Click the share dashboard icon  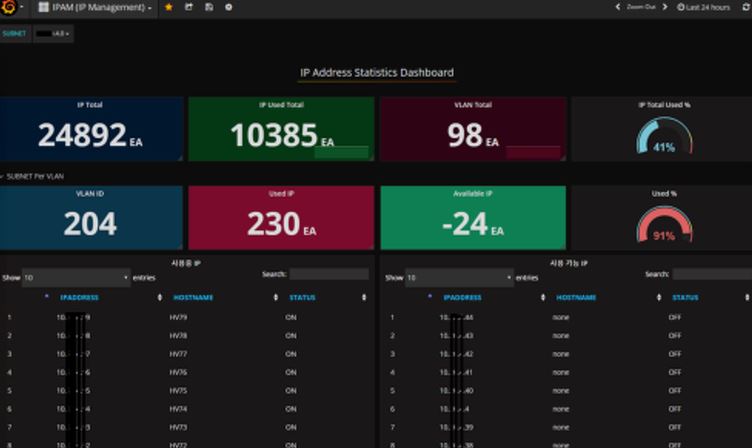(188, 7)
